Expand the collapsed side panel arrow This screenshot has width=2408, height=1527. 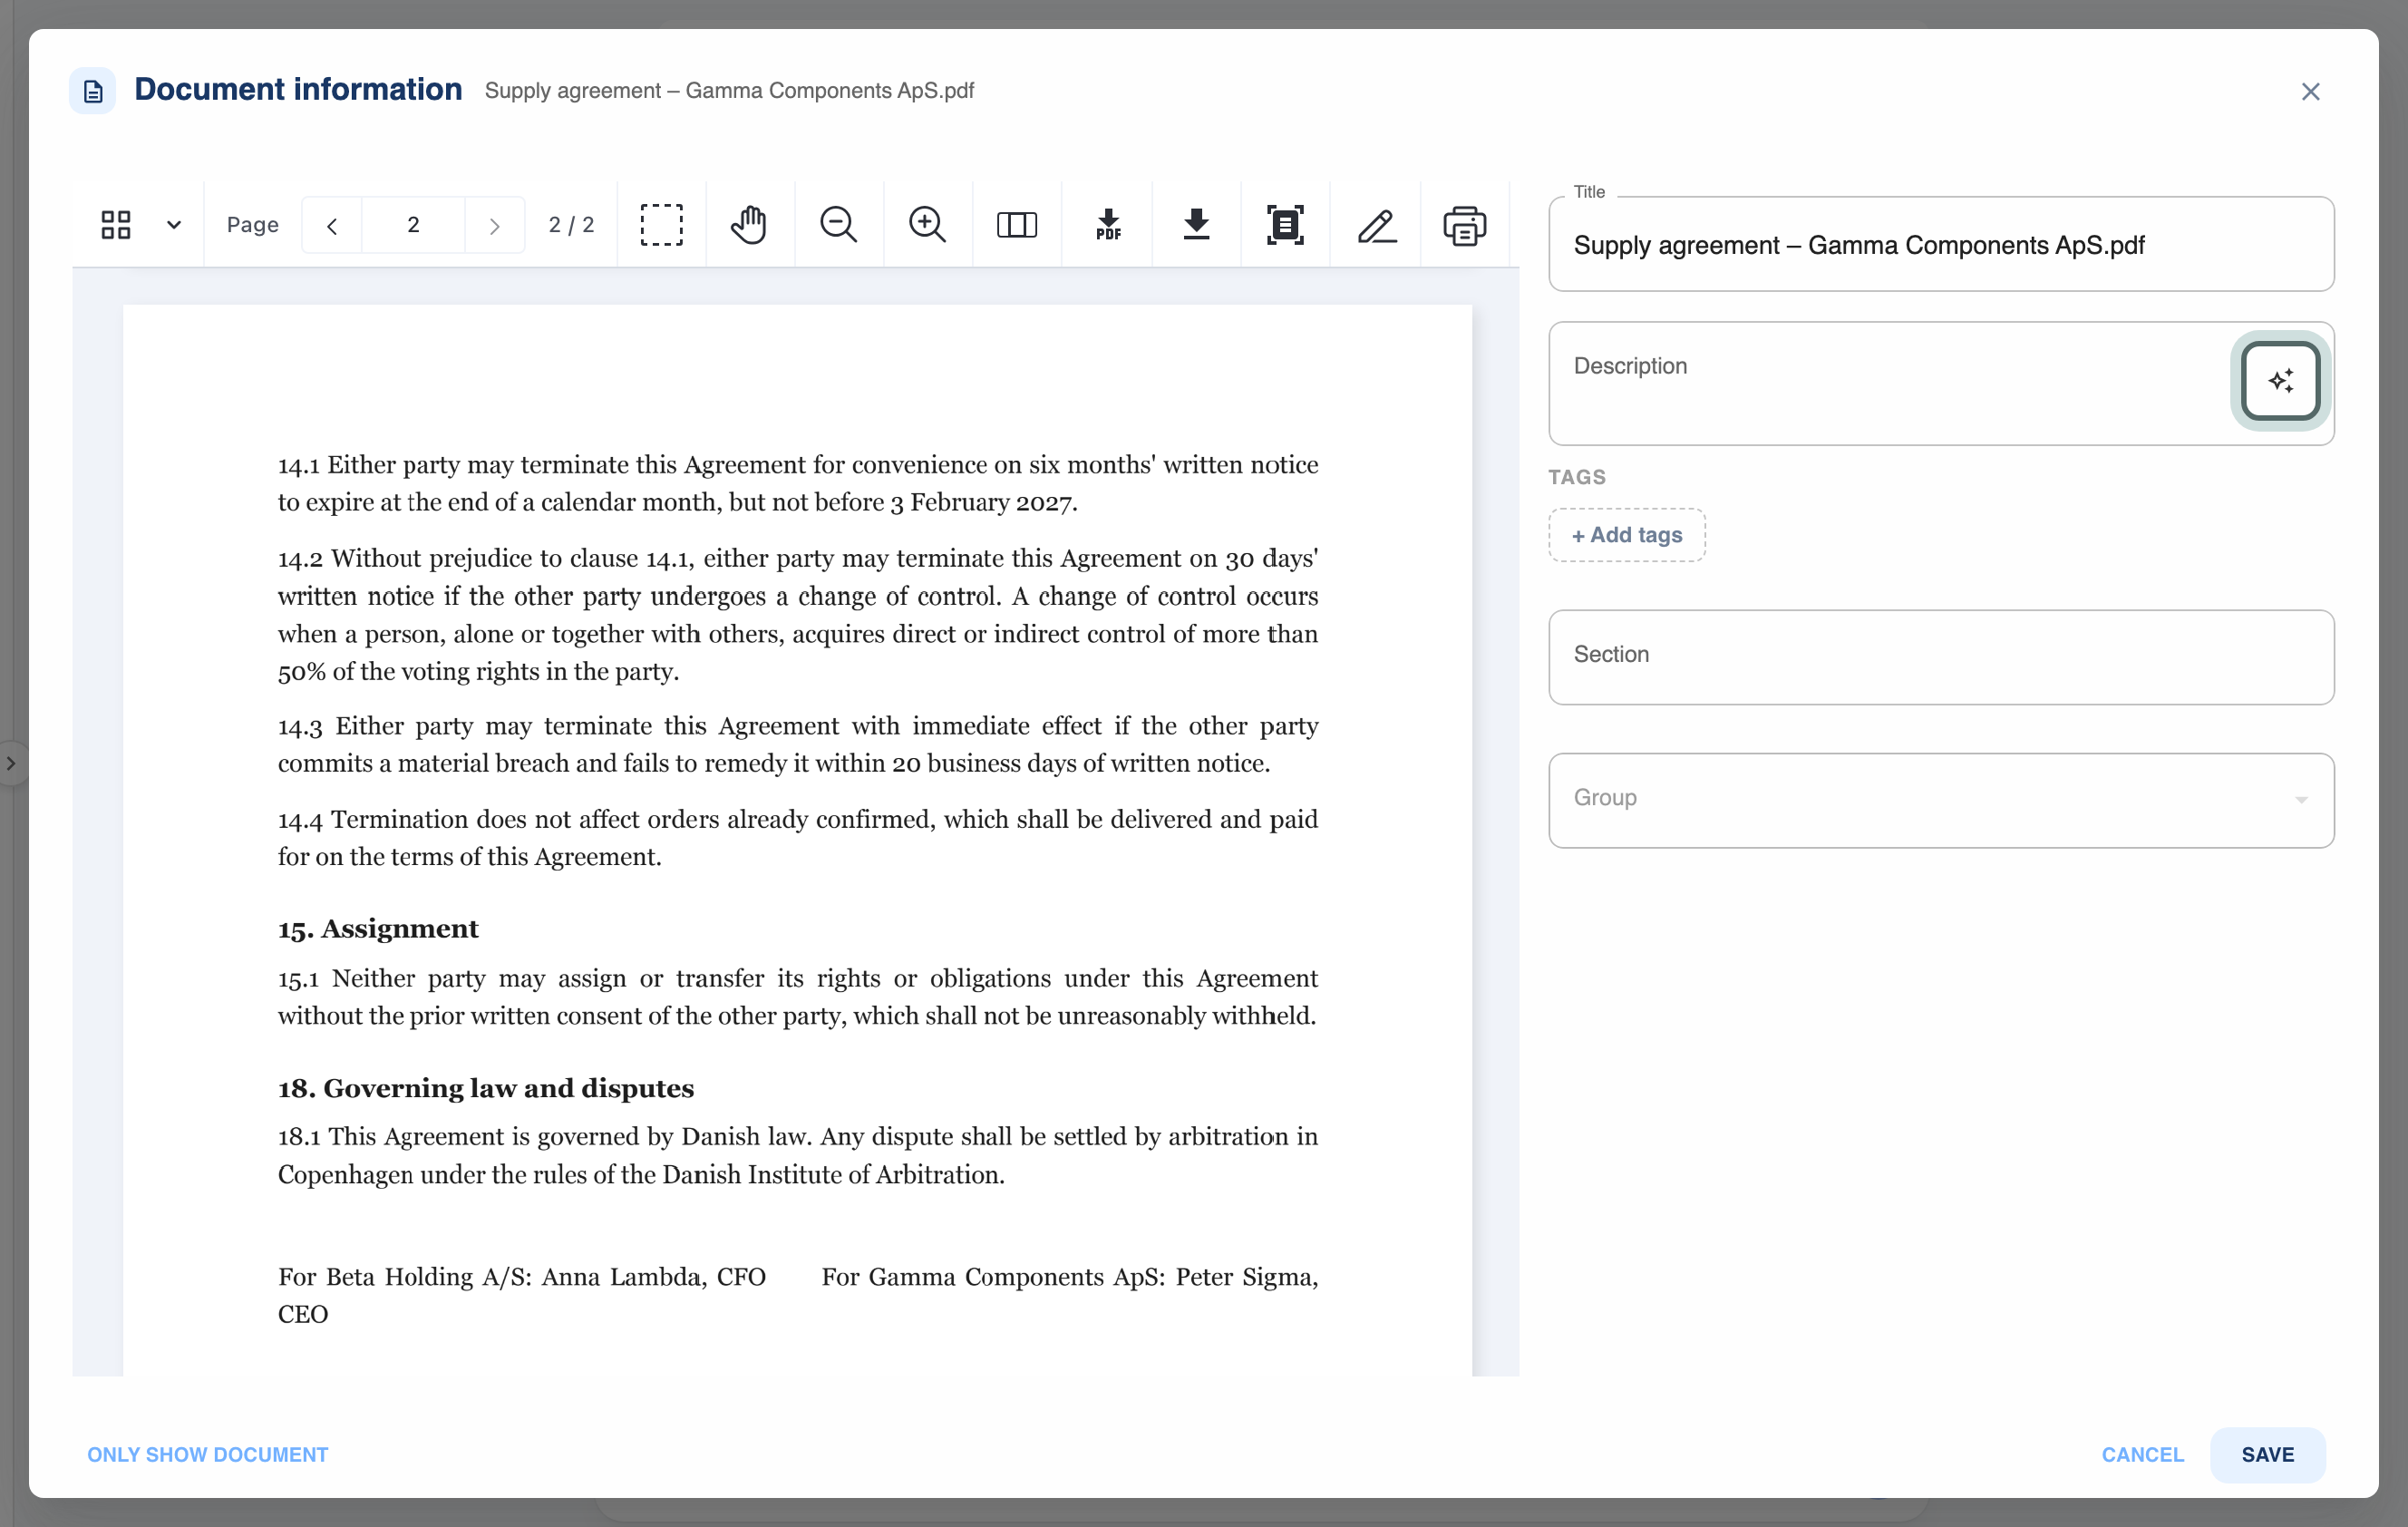pyautogui.click(x=11, y=764)
